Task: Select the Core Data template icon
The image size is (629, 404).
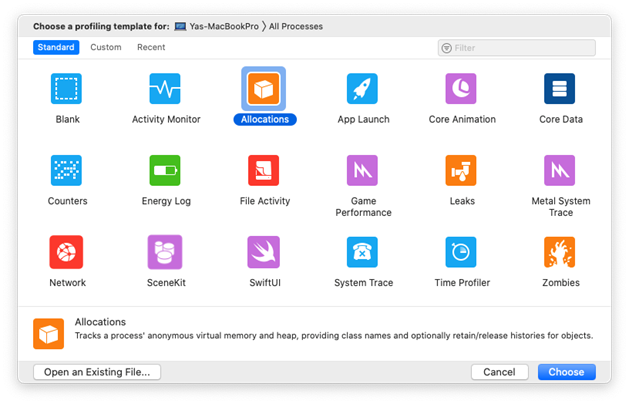Action: pos(560,89)
